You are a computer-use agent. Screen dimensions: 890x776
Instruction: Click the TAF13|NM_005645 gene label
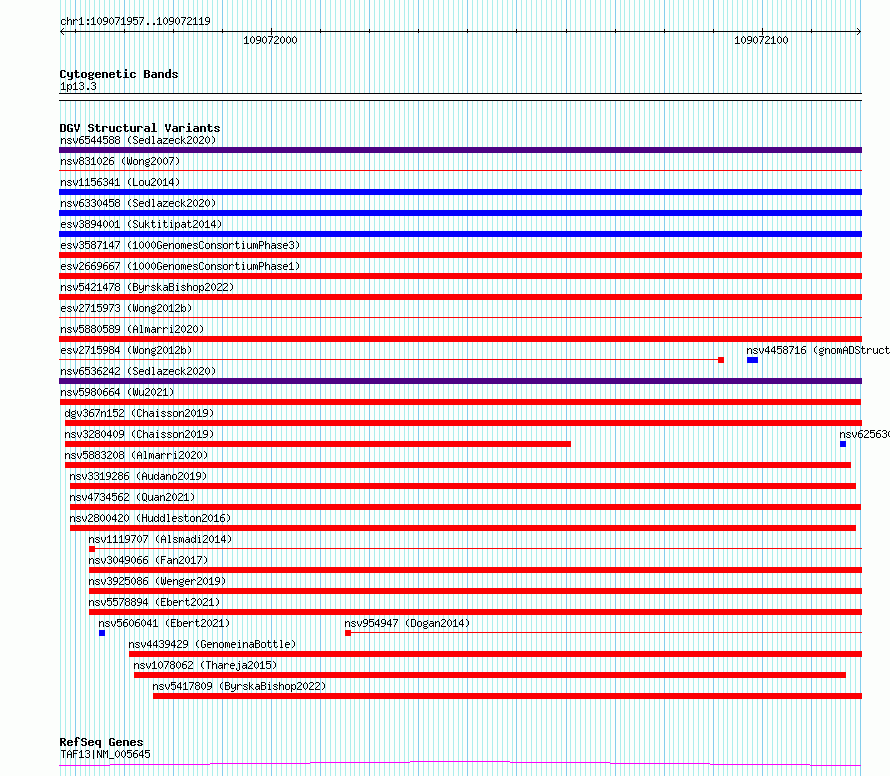point(105,754)
